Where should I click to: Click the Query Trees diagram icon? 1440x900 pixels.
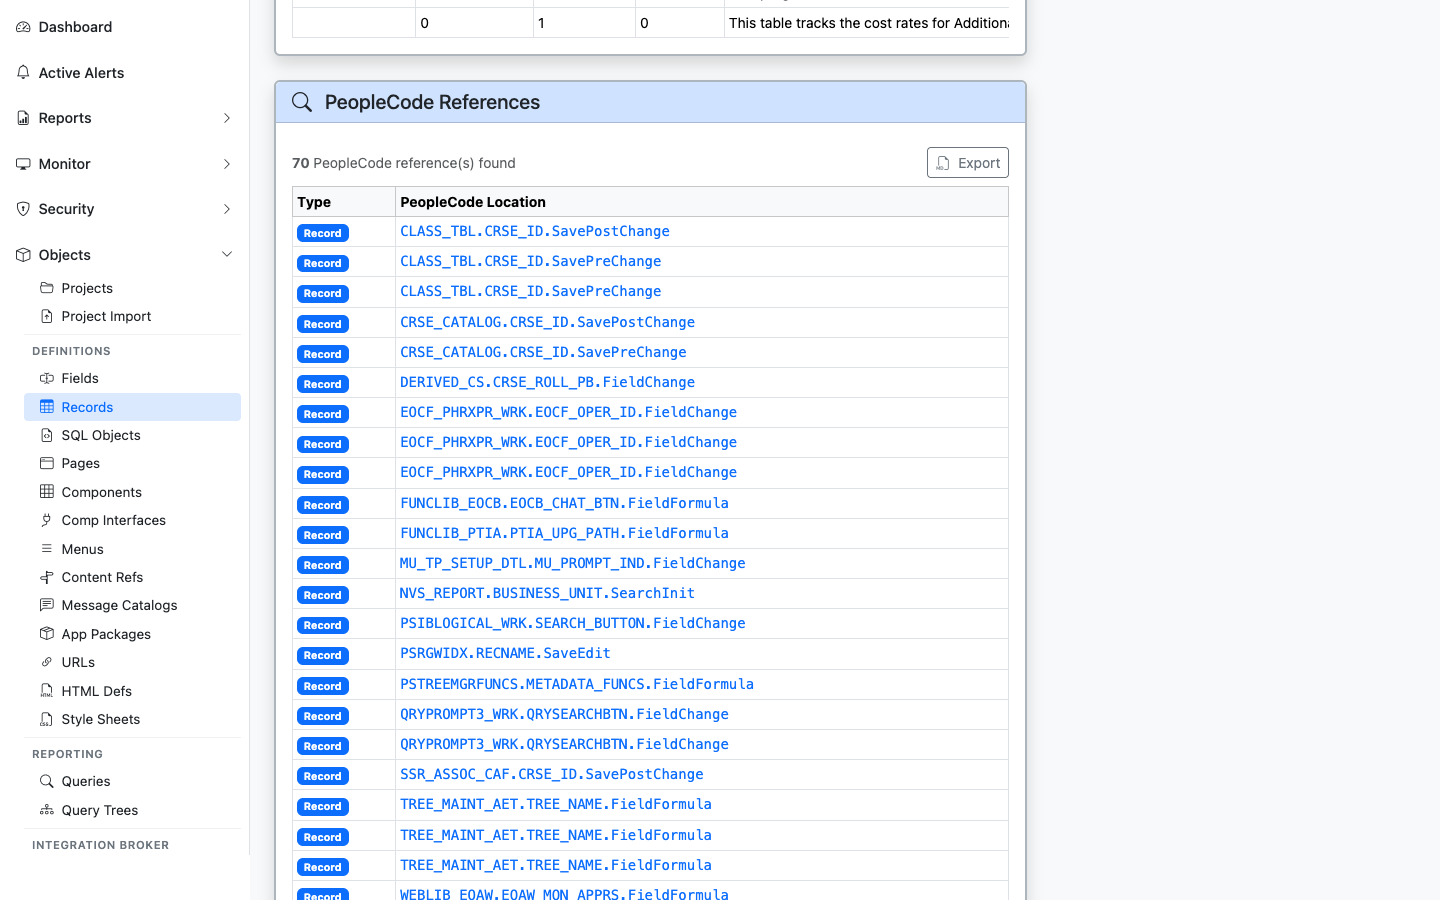(47, 810)
